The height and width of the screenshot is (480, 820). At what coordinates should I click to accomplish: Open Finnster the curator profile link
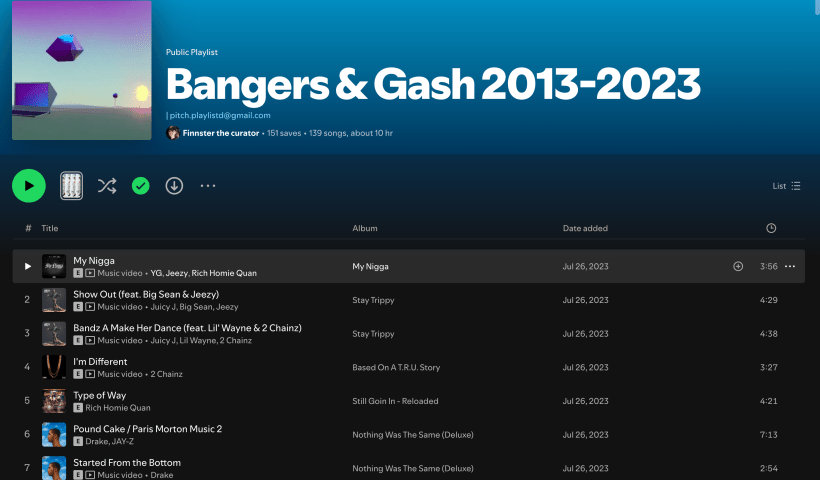click(221, 133)
